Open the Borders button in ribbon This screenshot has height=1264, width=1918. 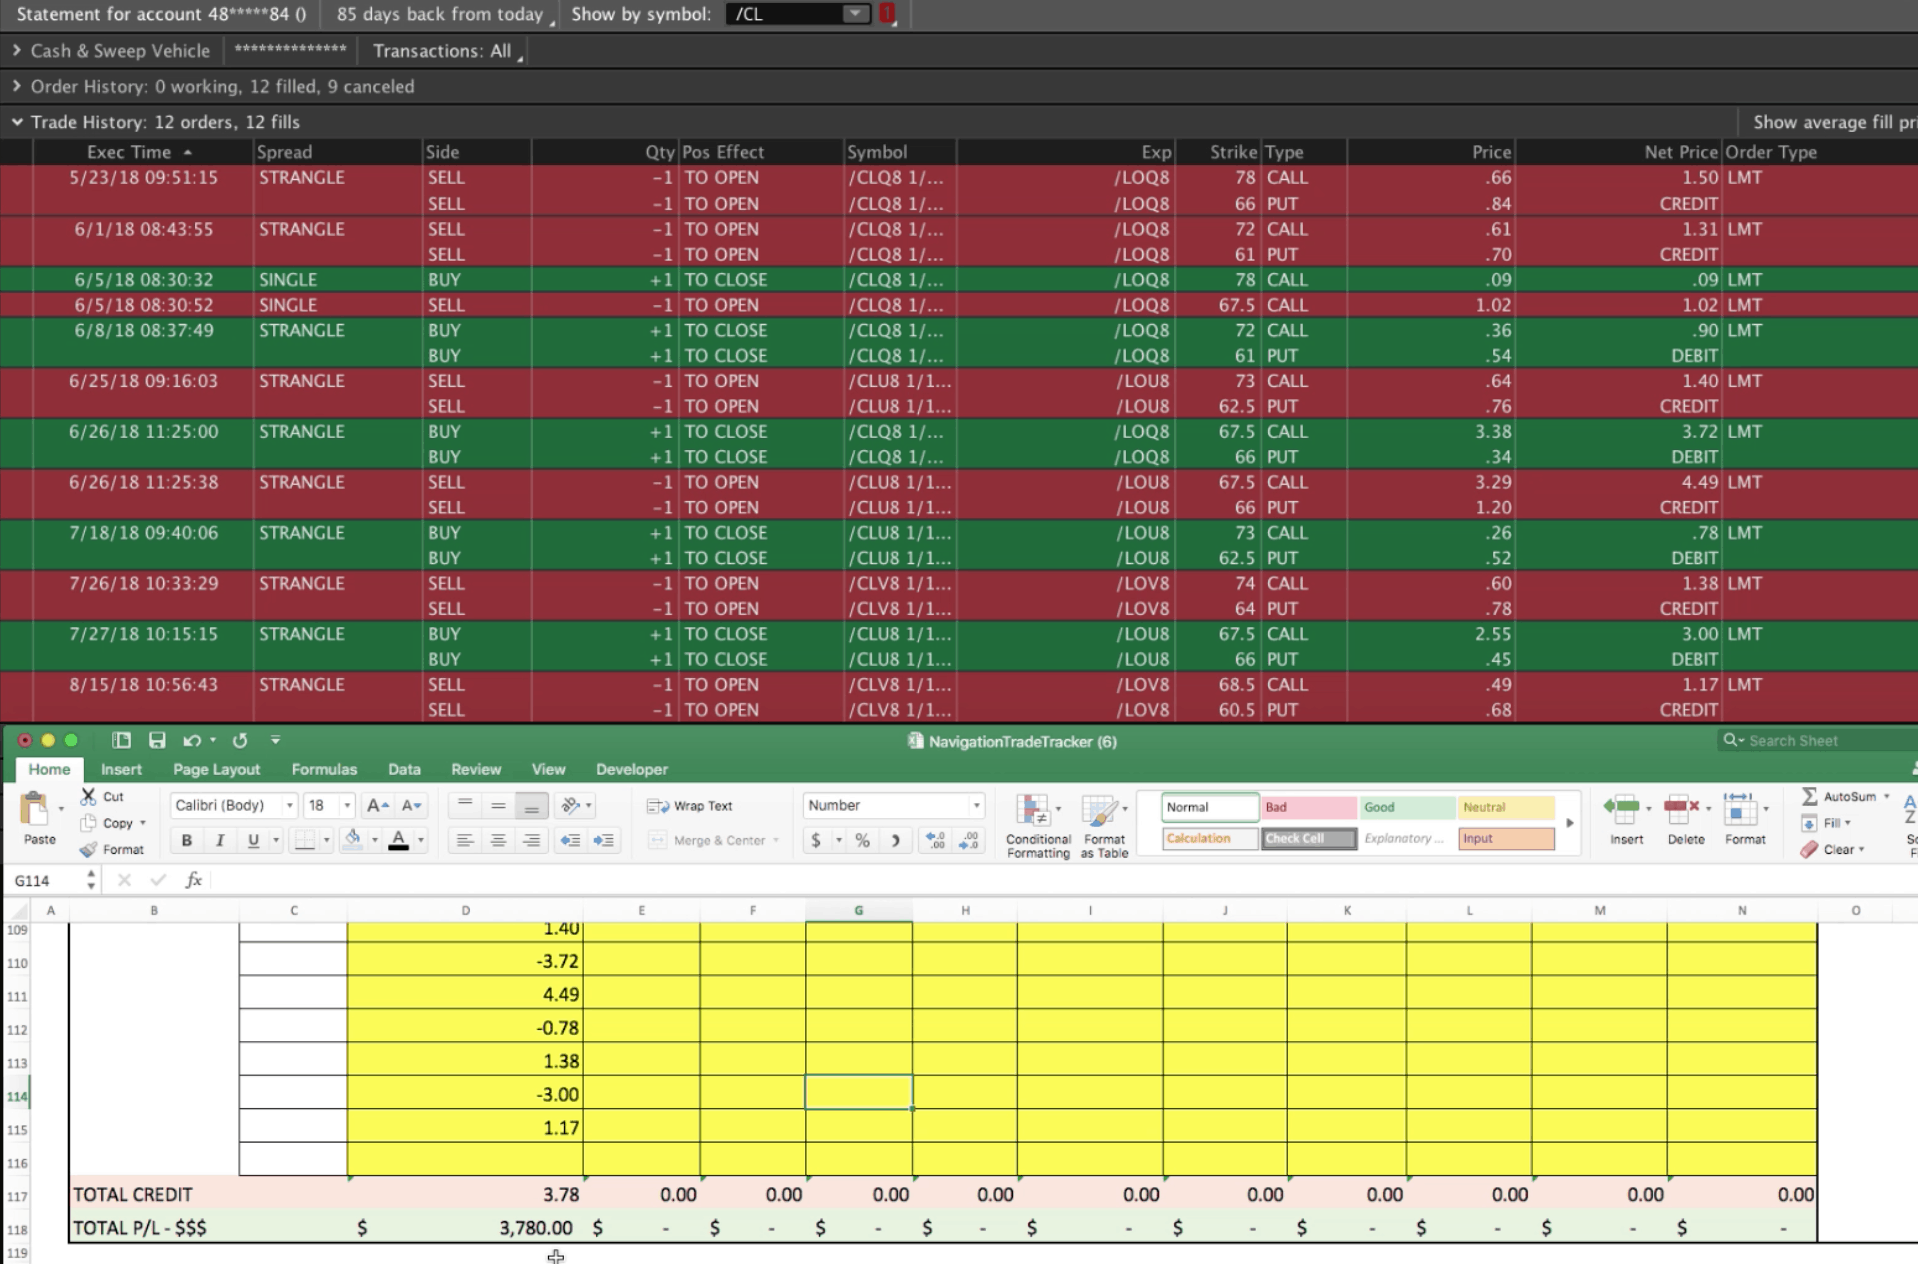[305, 840]
